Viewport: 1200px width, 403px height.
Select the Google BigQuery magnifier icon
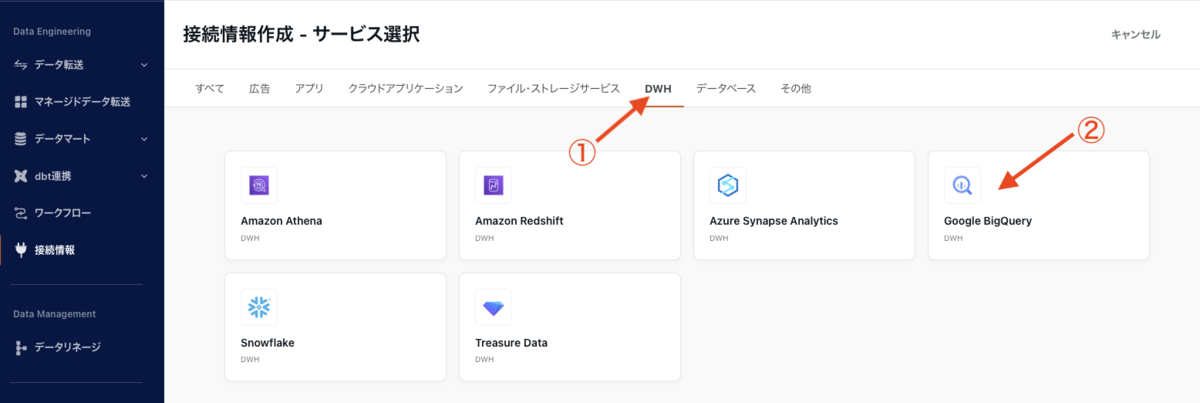tap(962, 185)
